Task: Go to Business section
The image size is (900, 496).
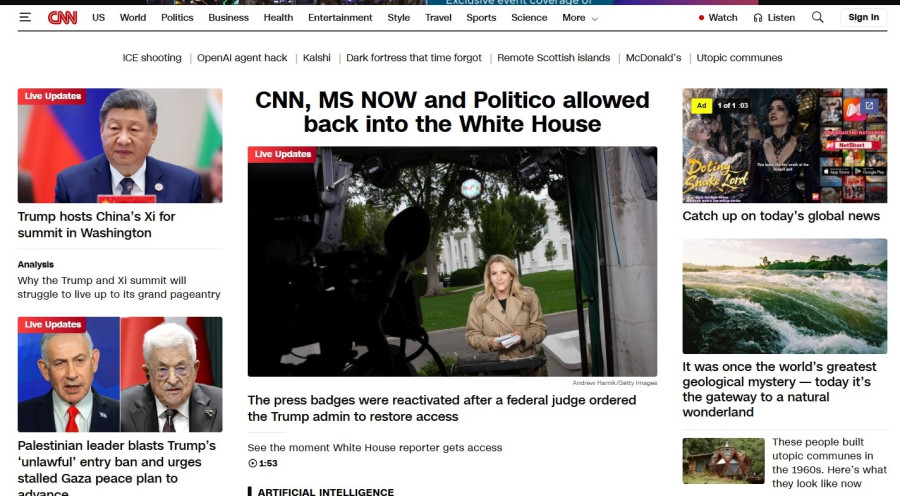Action: coord(228,18)
